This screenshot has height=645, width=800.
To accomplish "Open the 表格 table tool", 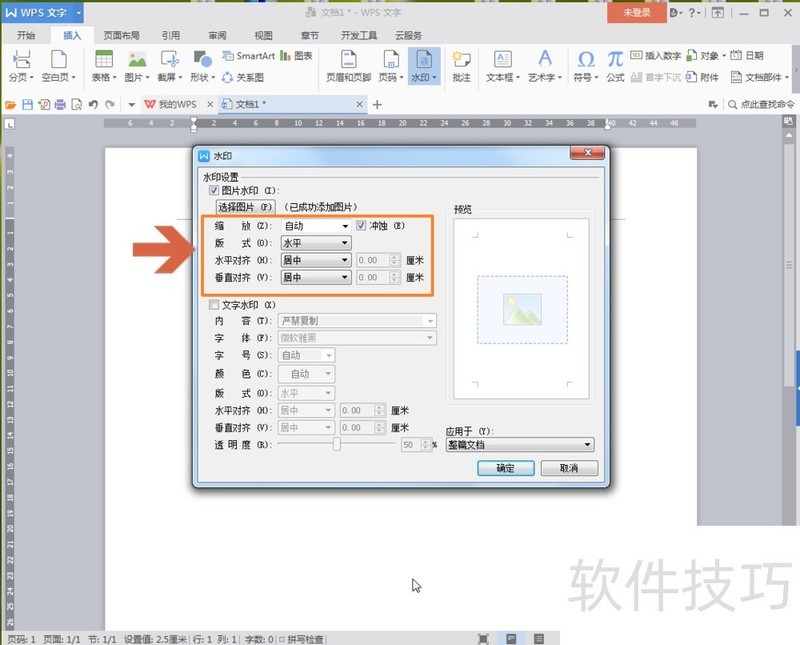I will pos(104,66).
